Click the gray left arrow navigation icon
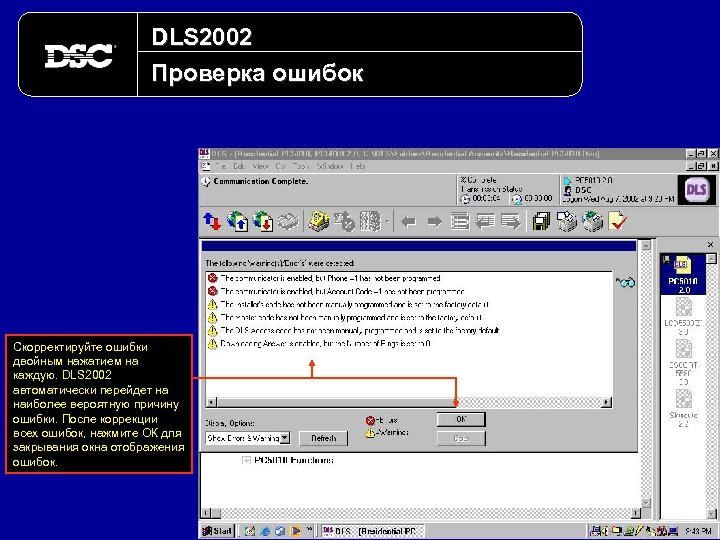Screen dimensions: 720x540 coord(408,222)
